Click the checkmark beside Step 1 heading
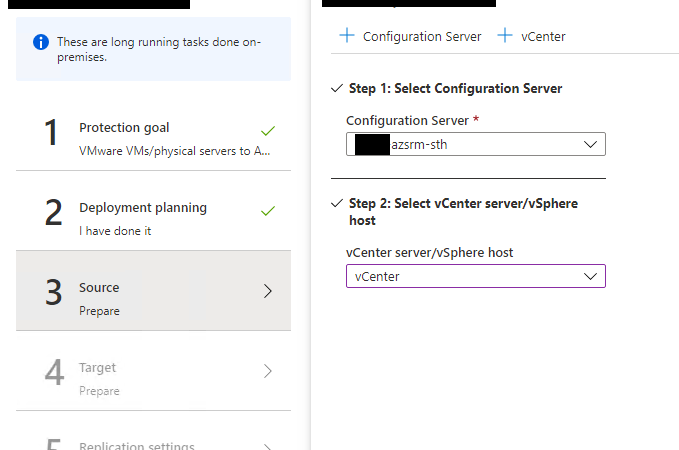This screenshot has height=450, width=679. coord(337,88)
